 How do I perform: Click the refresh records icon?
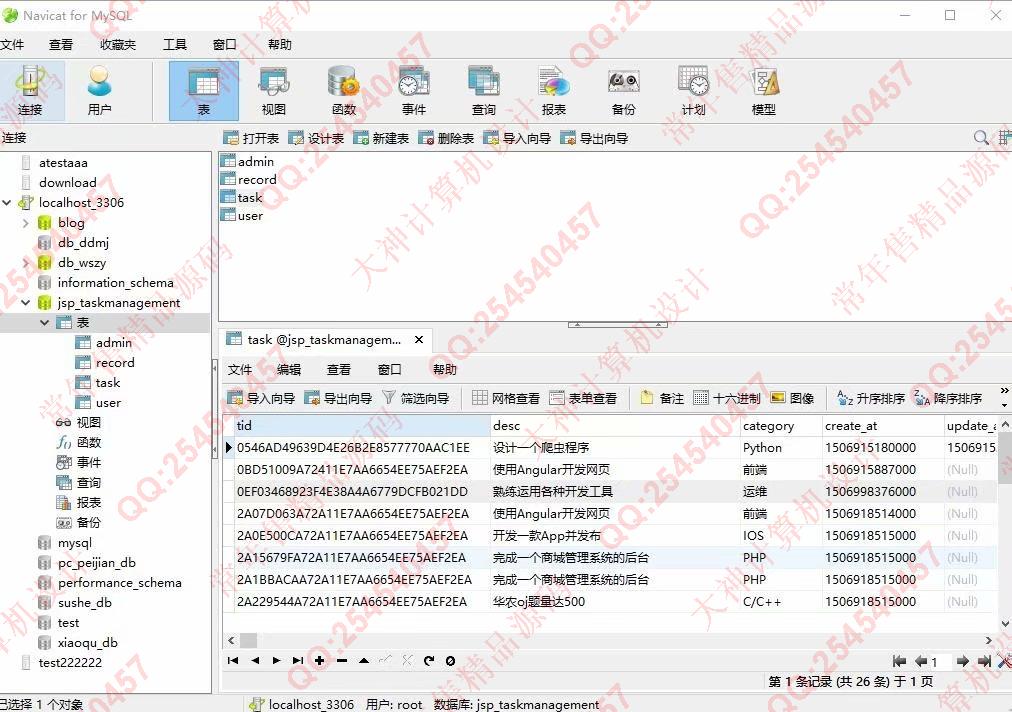[x=429, y=660]
